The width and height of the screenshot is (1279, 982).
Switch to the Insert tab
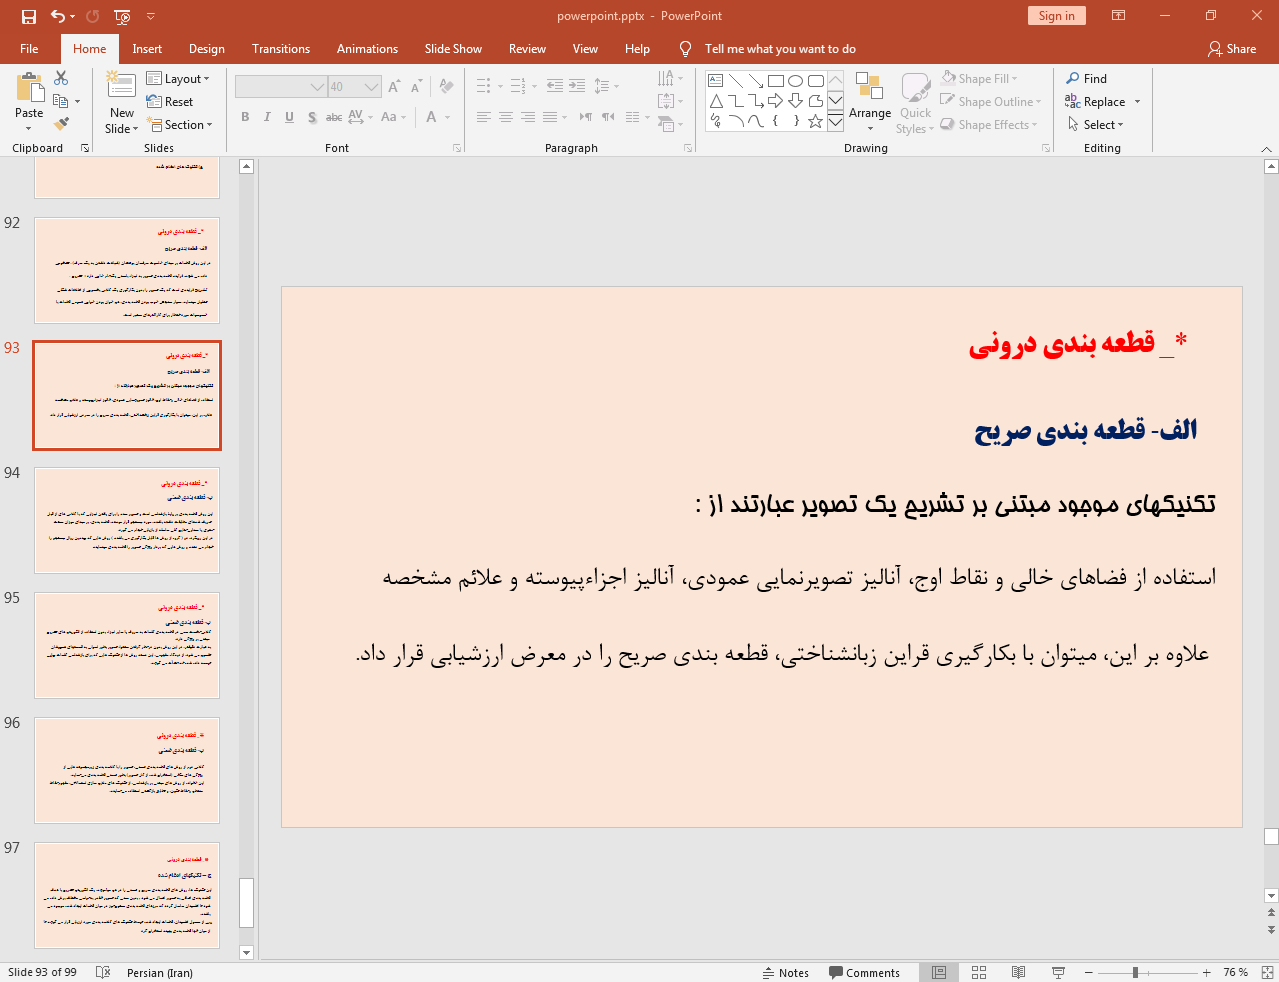point(147,49)
